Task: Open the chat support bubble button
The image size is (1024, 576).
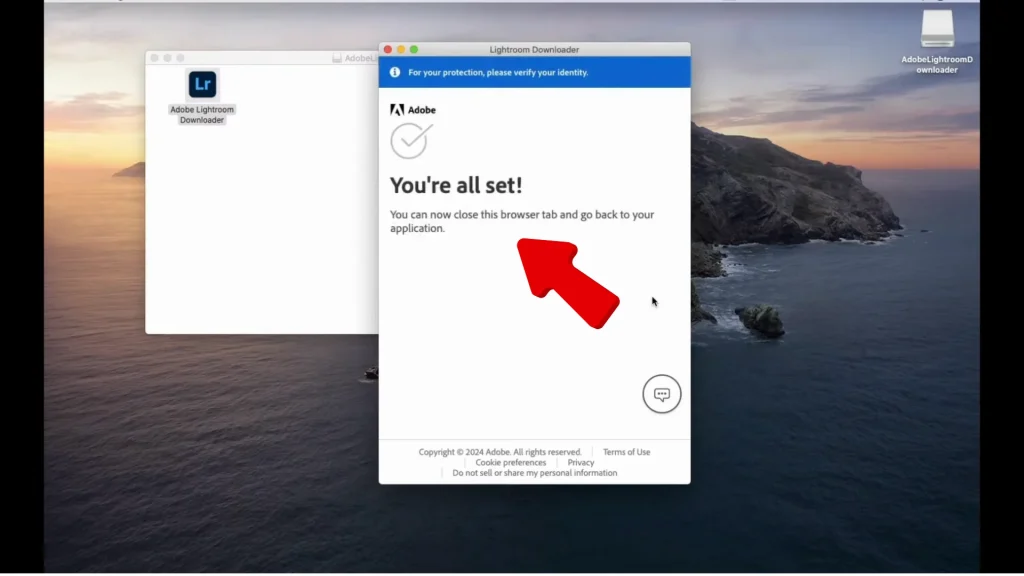Action: point(662,394)
